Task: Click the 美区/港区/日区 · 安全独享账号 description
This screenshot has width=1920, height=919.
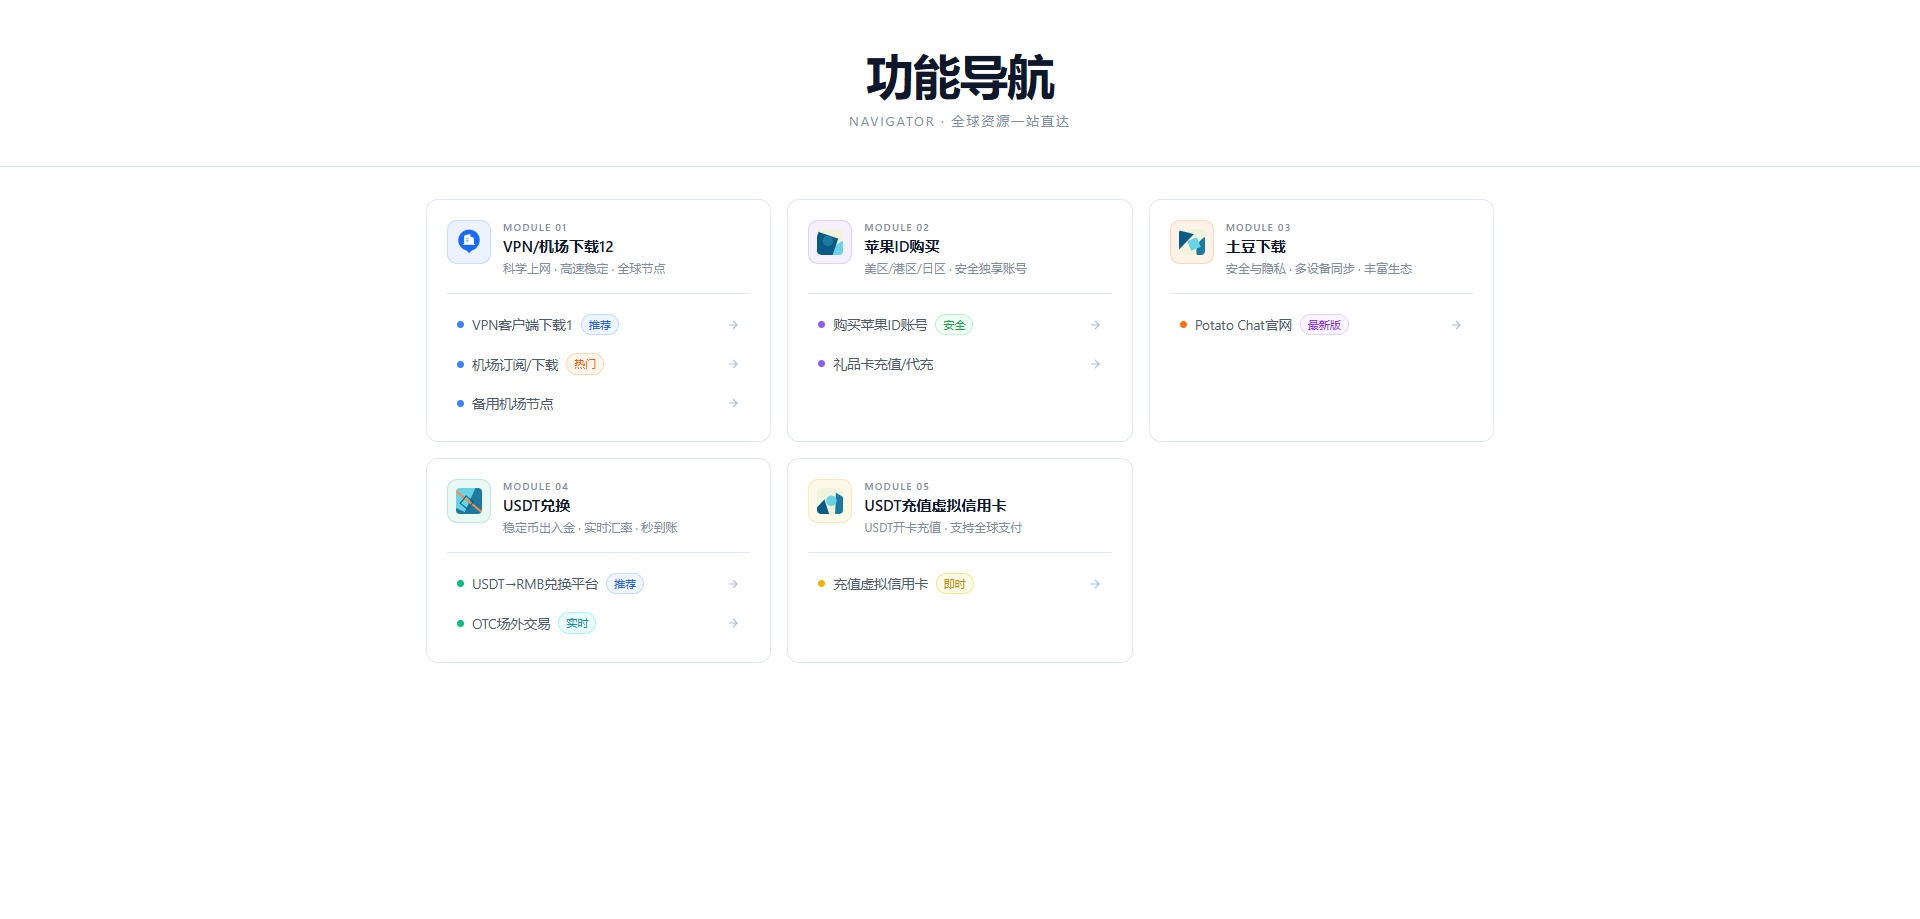Action: [x=945, y=269]
